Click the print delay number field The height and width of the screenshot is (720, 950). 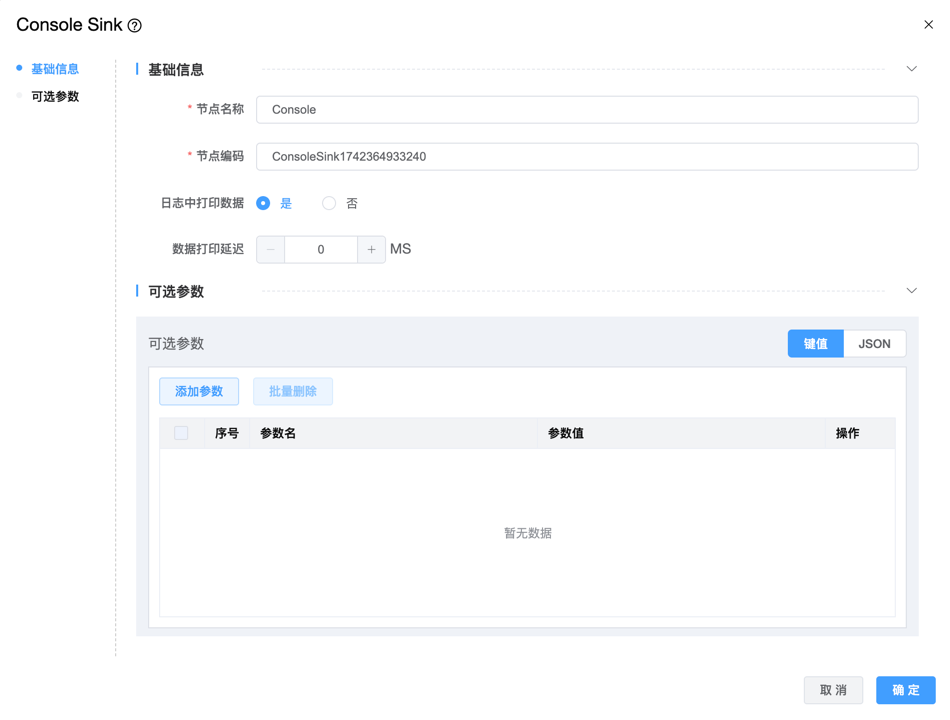tap(321, 249)
